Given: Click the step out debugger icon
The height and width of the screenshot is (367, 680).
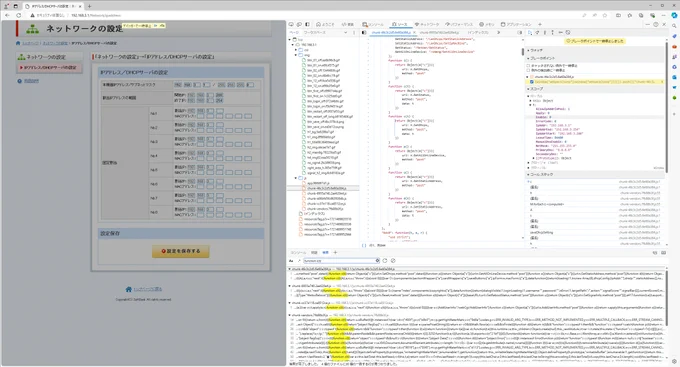Looking at the screenshot, I should click(x=552, y=32).
